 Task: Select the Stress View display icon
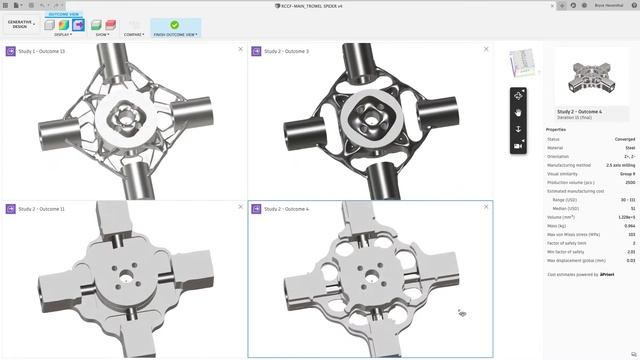(64, 25)
